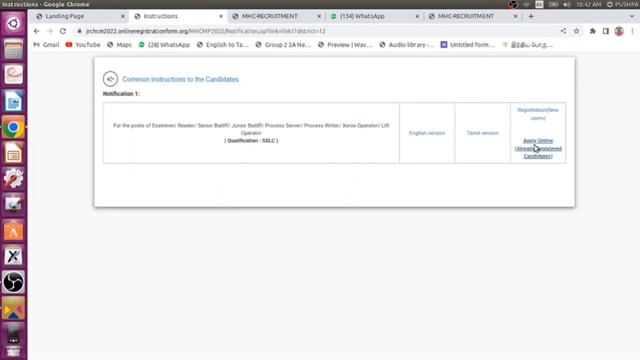
Task: Open Chrome three-dot menu
Action: (x=632, y=31)
